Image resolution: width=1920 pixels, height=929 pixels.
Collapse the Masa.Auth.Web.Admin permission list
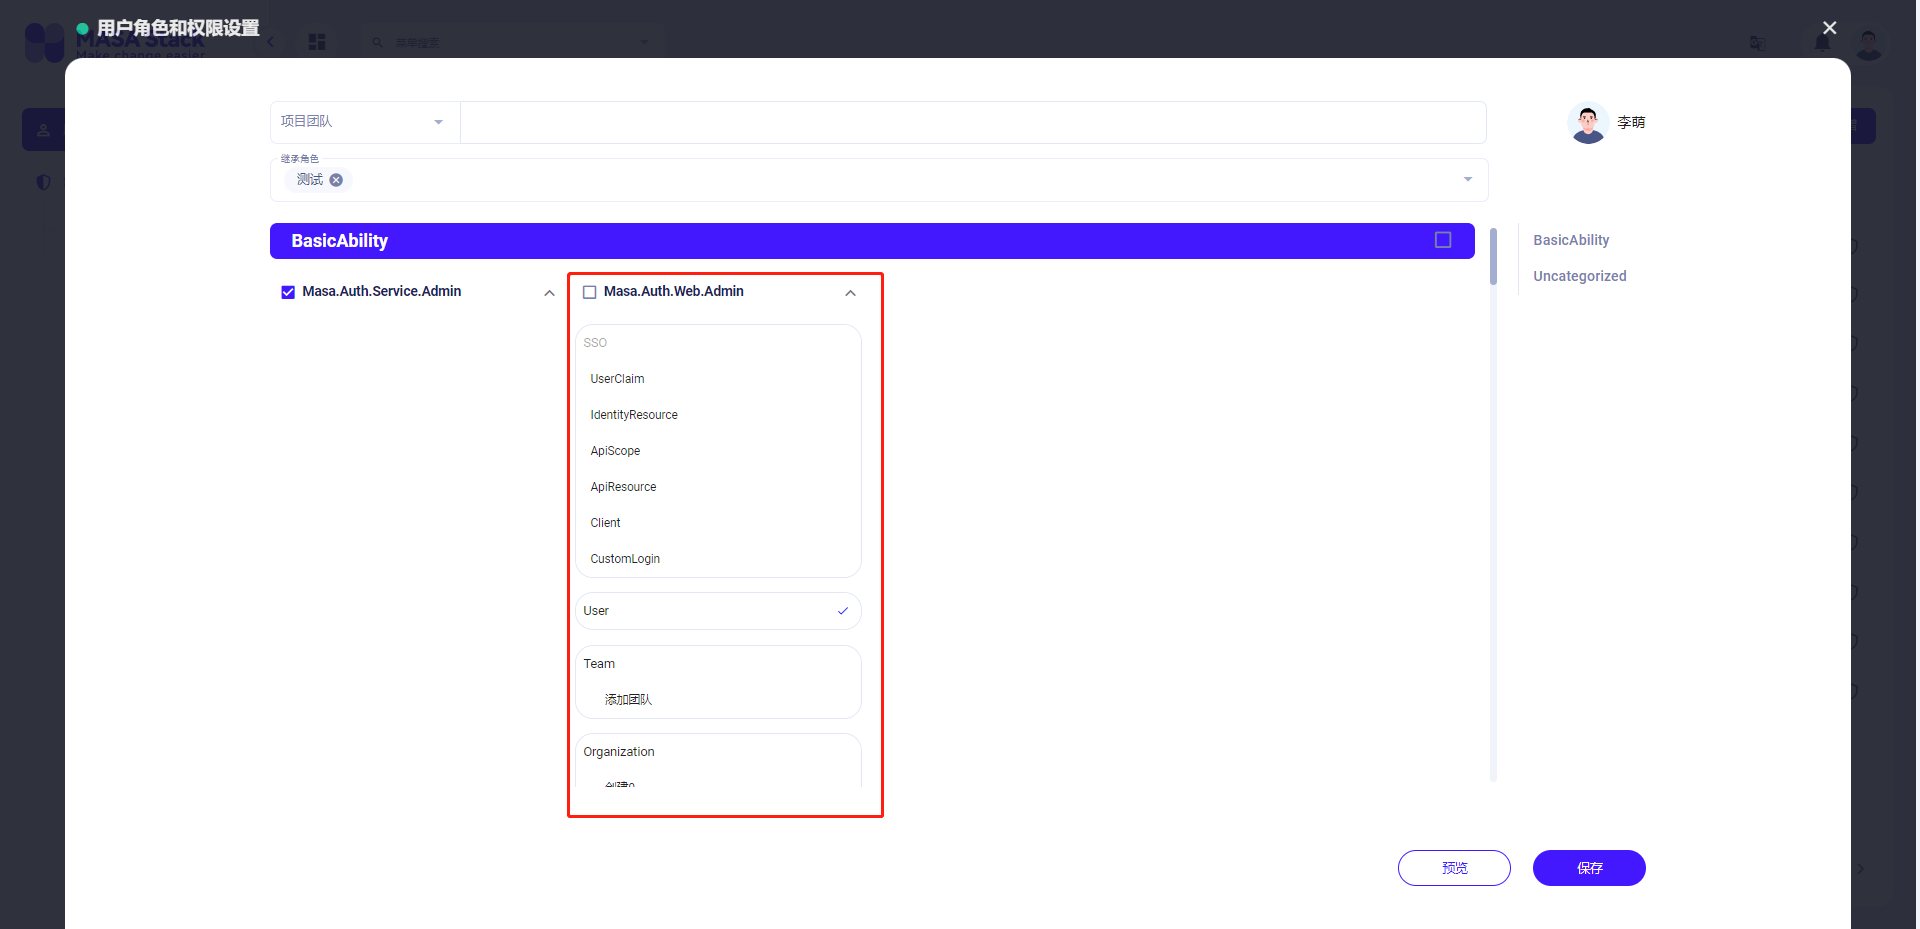(850, 293)
